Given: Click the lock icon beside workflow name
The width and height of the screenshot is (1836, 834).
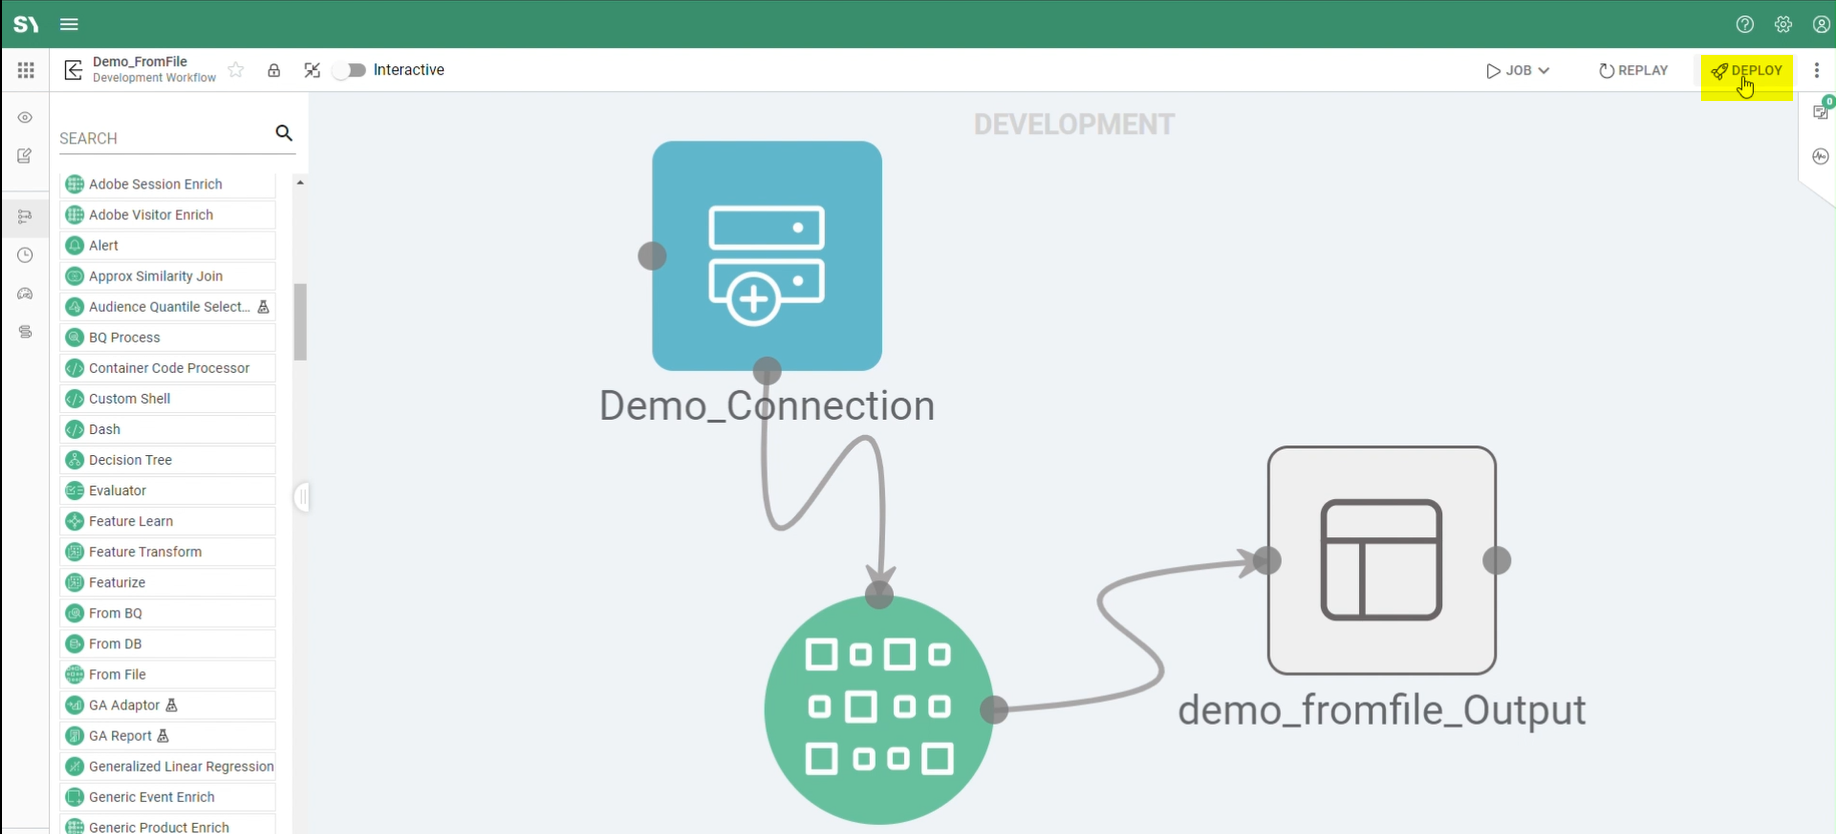Looking at the screenshot, I should coord(274,70).
